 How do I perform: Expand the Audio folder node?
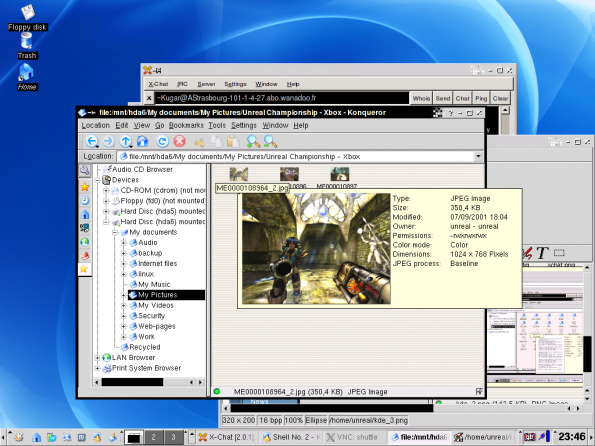(x=124, y=243)
